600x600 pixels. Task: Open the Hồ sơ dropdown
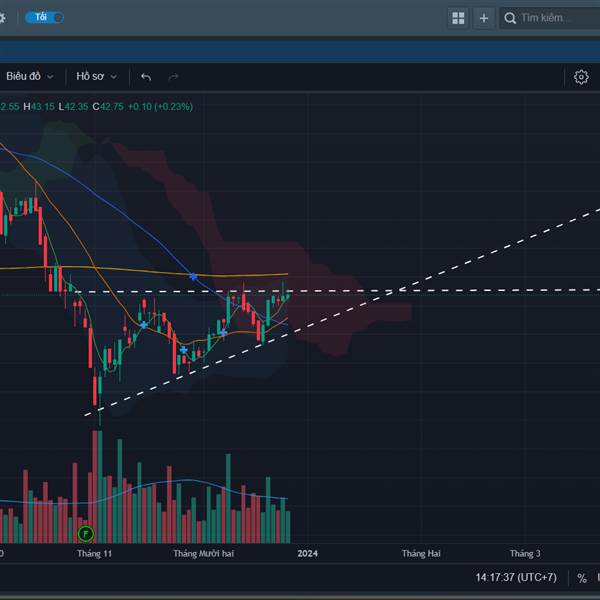tap(96, 77)
